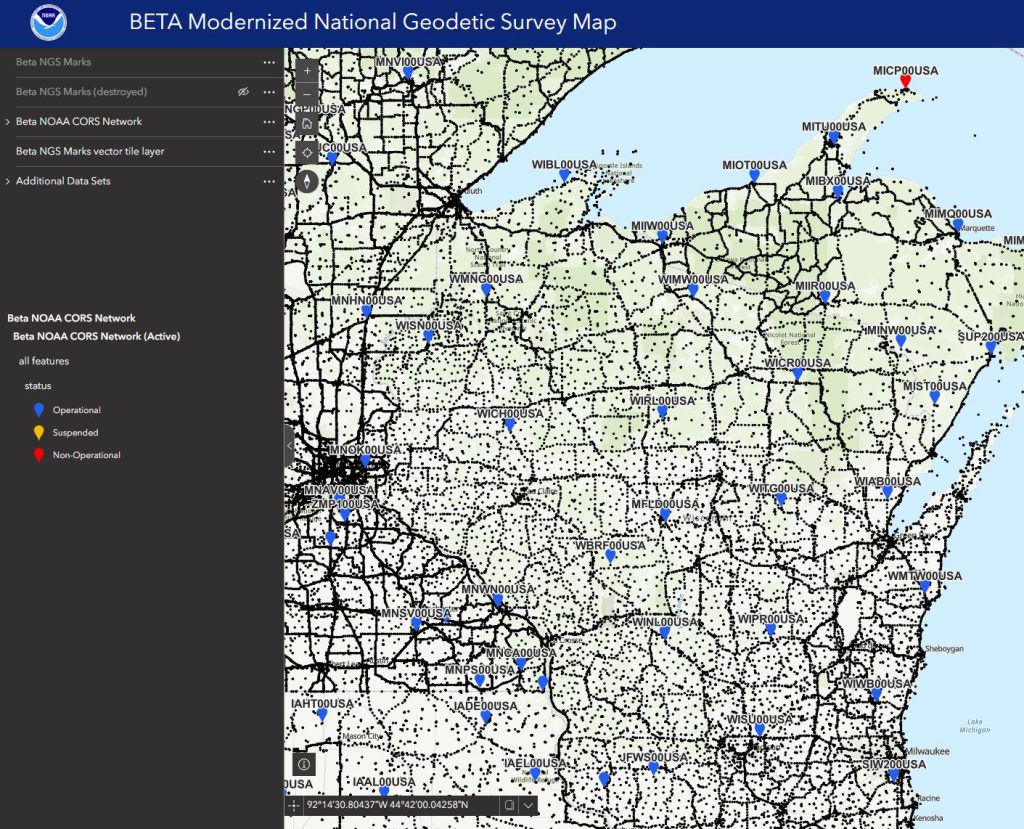Viewport: 1024px width, 829px height.
Task: Open options for Beta NOAA CORS Network layer
Action: click(x=269, y=122)
